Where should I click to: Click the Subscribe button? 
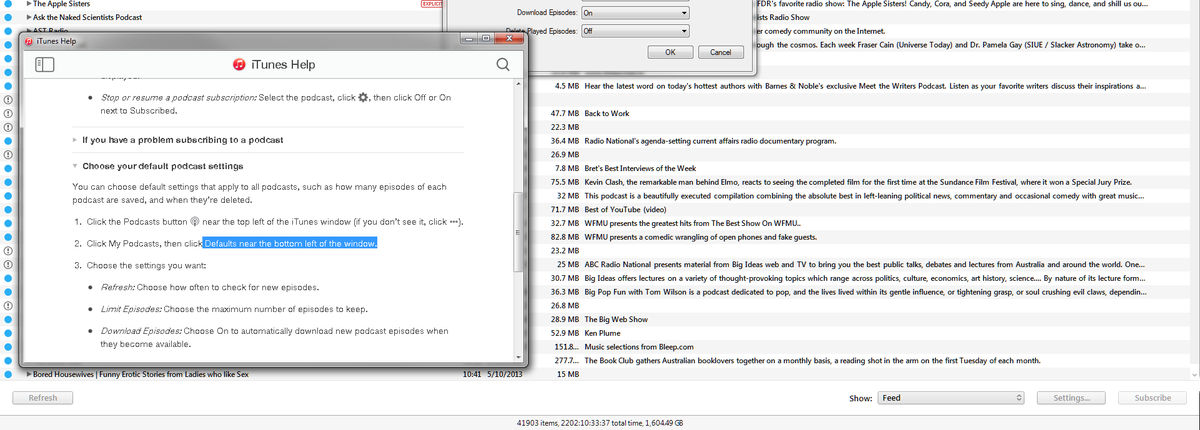point(1152,398)
